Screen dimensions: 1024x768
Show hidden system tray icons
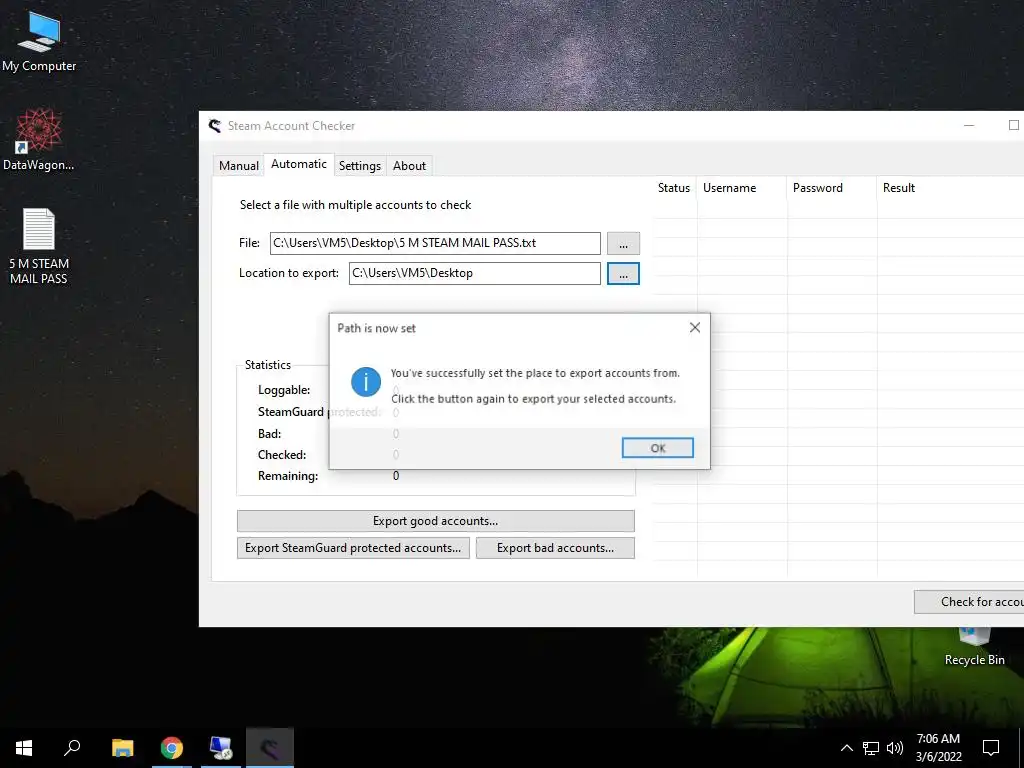pyautogui.click(x=846, y=748)
